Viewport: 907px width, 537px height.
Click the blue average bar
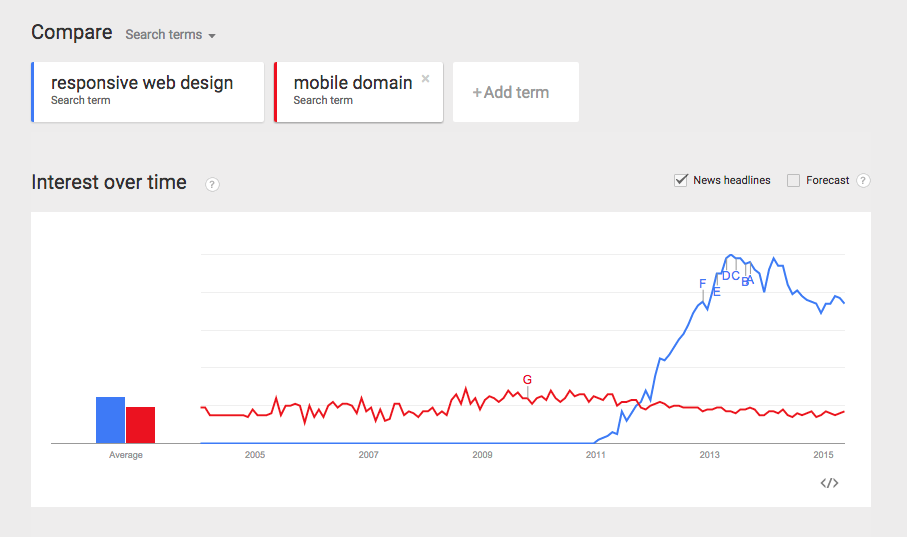click(x=110, y=419)
